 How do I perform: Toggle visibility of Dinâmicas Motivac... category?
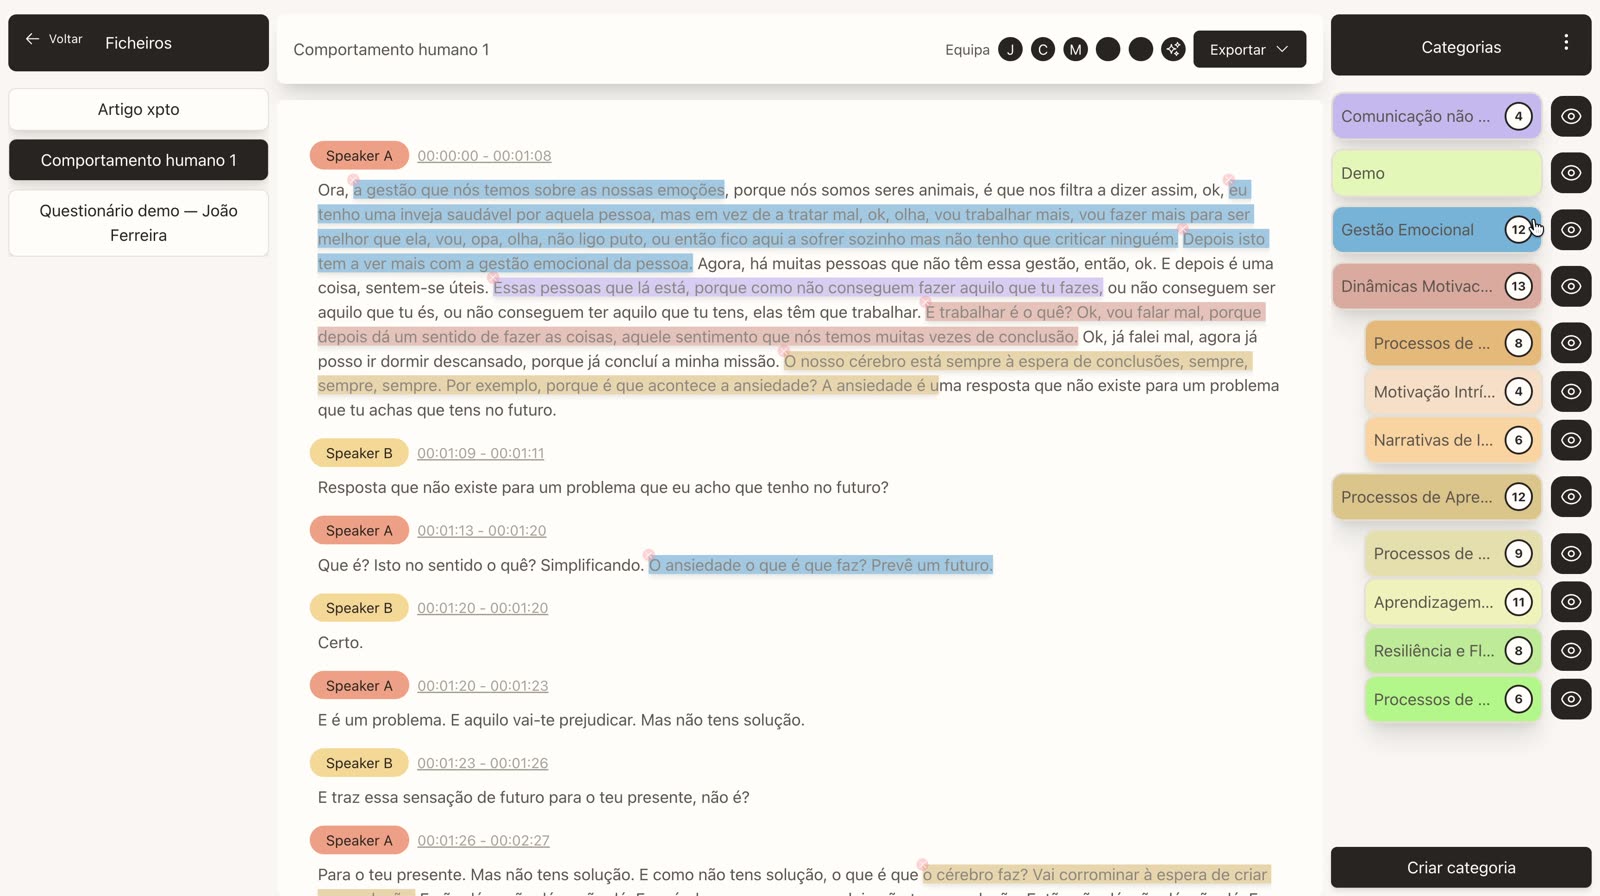point(1571,286)
